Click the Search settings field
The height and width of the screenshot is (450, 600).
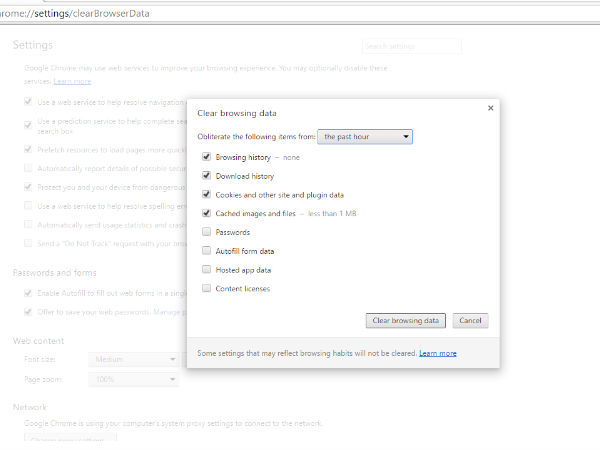(x=411, y=46)
